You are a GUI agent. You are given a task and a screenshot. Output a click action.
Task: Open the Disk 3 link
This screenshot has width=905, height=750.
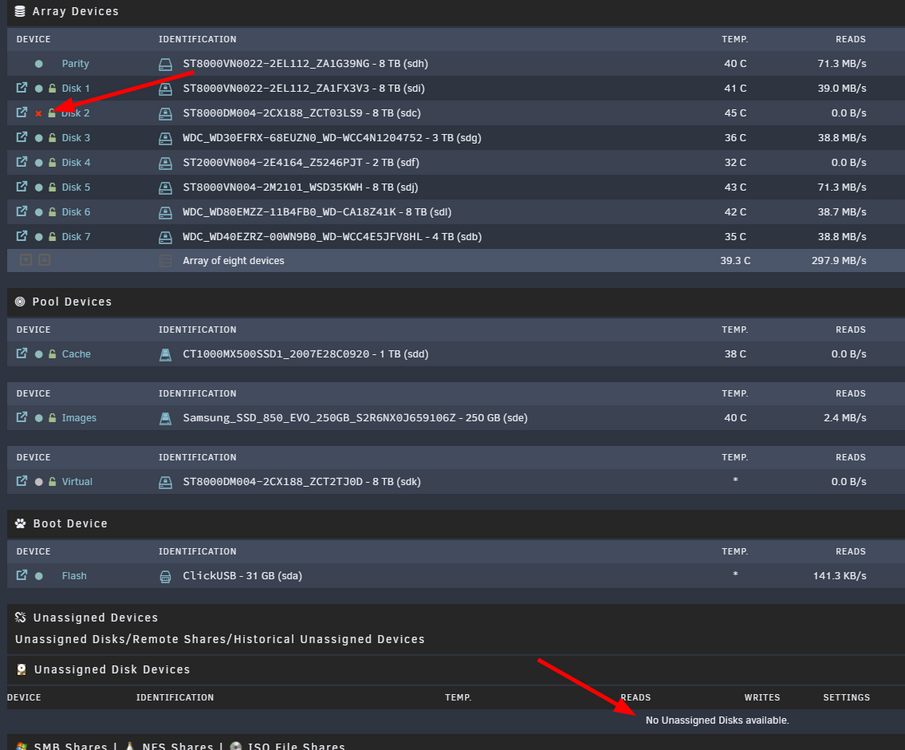76,138
